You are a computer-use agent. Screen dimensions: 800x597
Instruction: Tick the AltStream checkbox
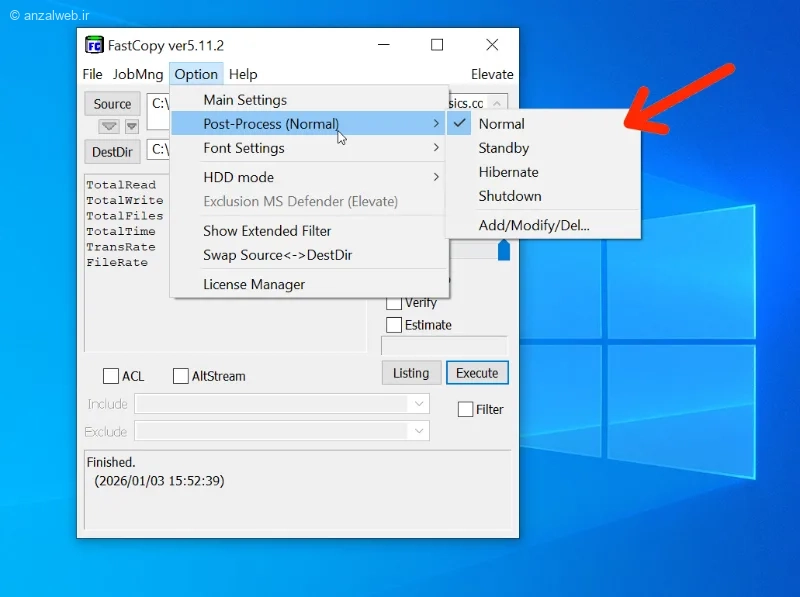click(181, 376)
